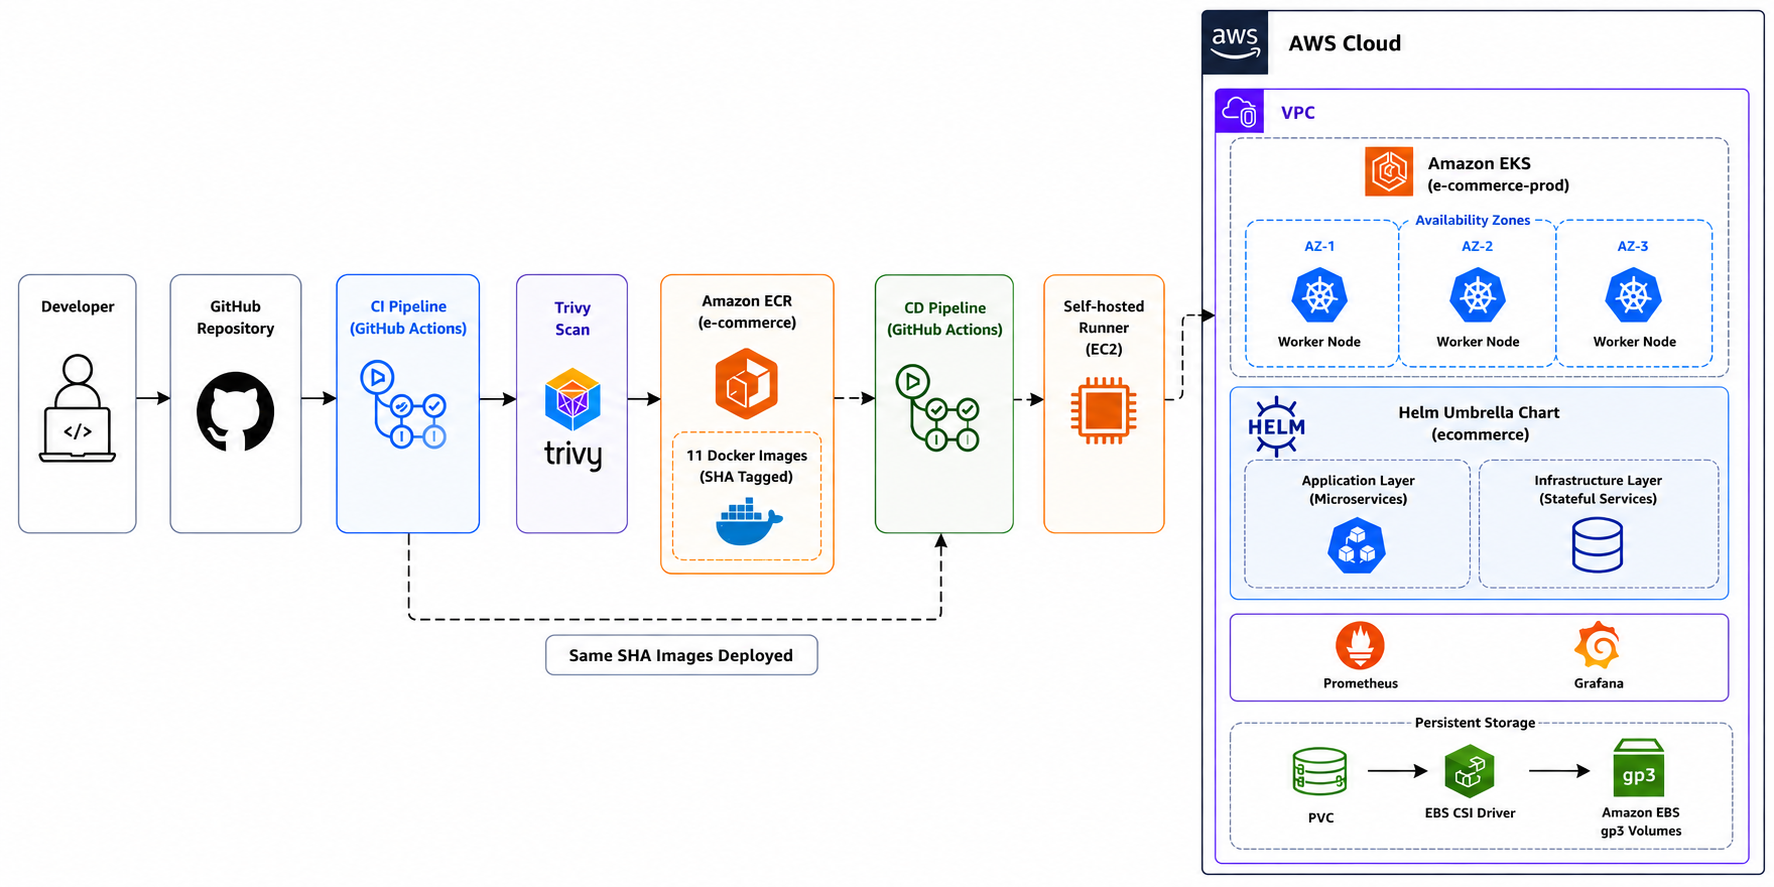1774x887 pixels.
Task: Click the 'EBS CSI Driver' label text
Action: pos(1469,813)
